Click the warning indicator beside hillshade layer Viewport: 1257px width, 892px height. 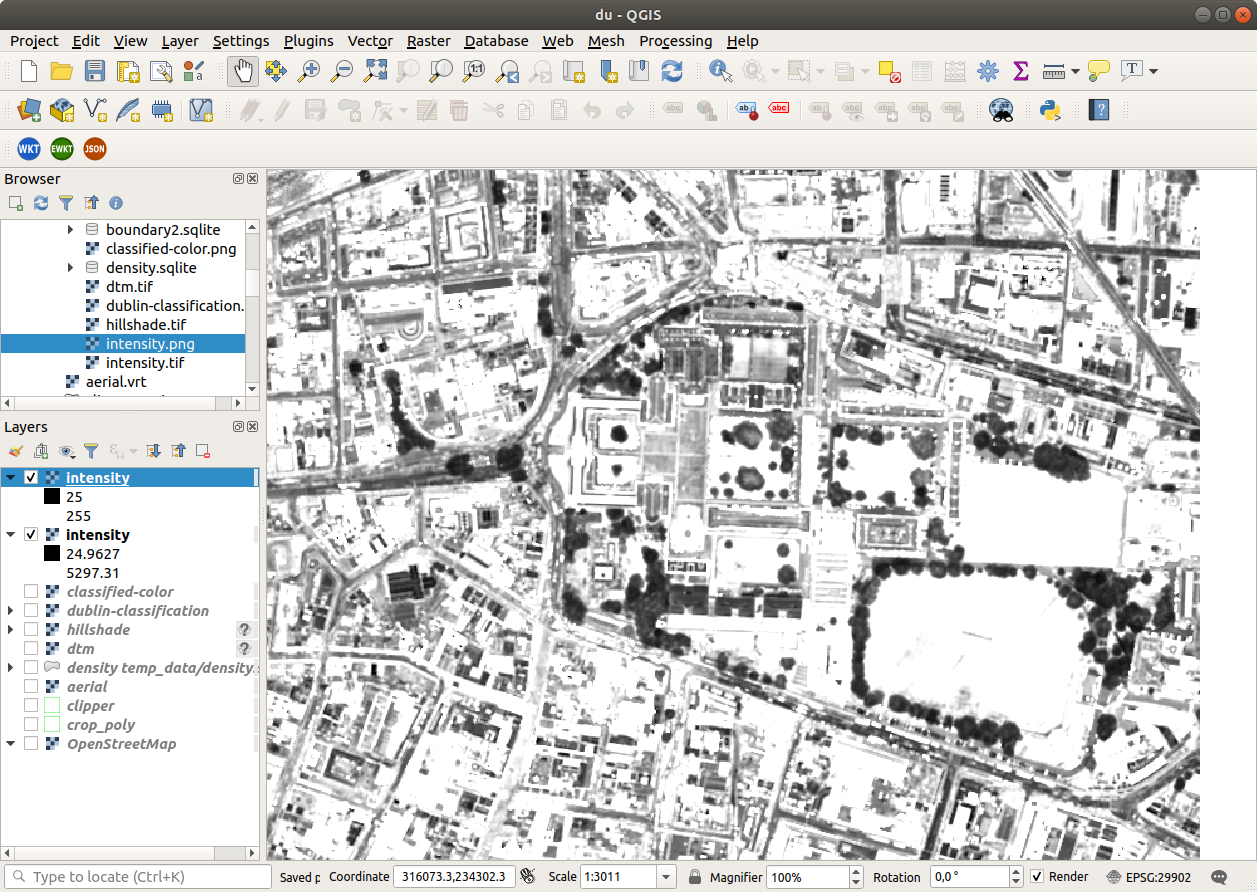click(x=244, y=630)
